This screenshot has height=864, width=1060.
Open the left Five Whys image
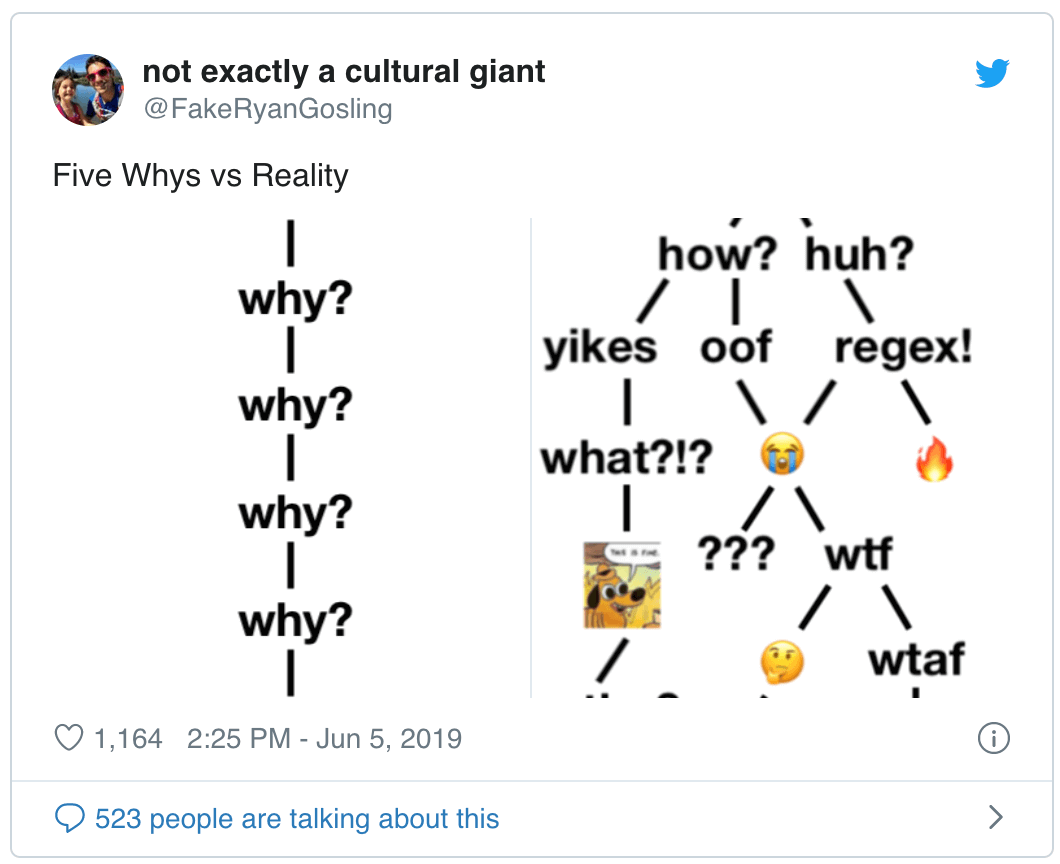click(291, 458)
